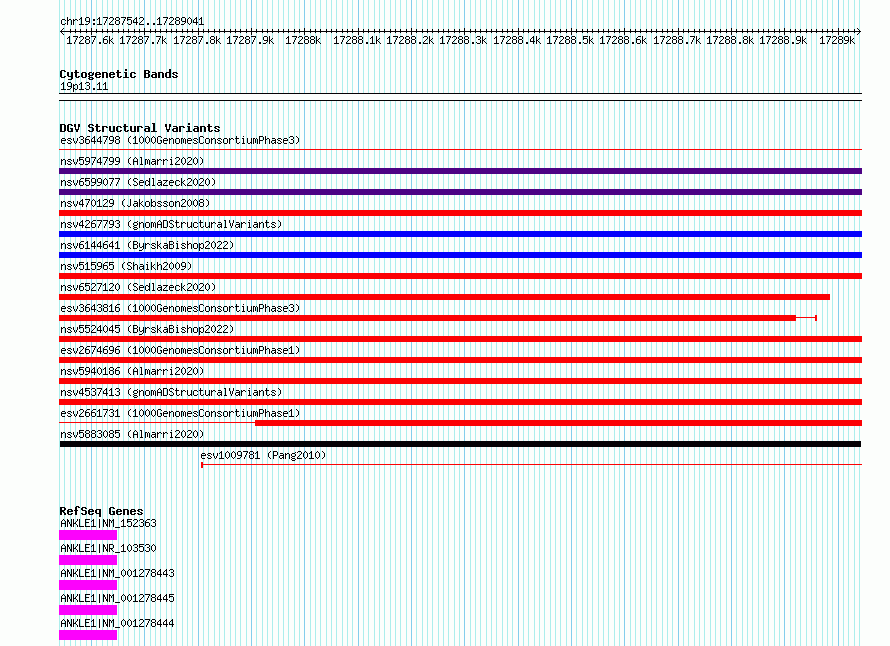Click the nsv4267793 (gnomADStructuralVariants) label

(171, 224)
